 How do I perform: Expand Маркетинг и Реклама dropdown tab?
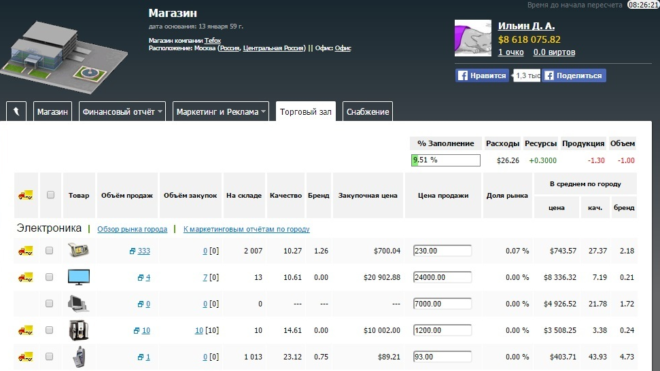[x=221, y=111]
